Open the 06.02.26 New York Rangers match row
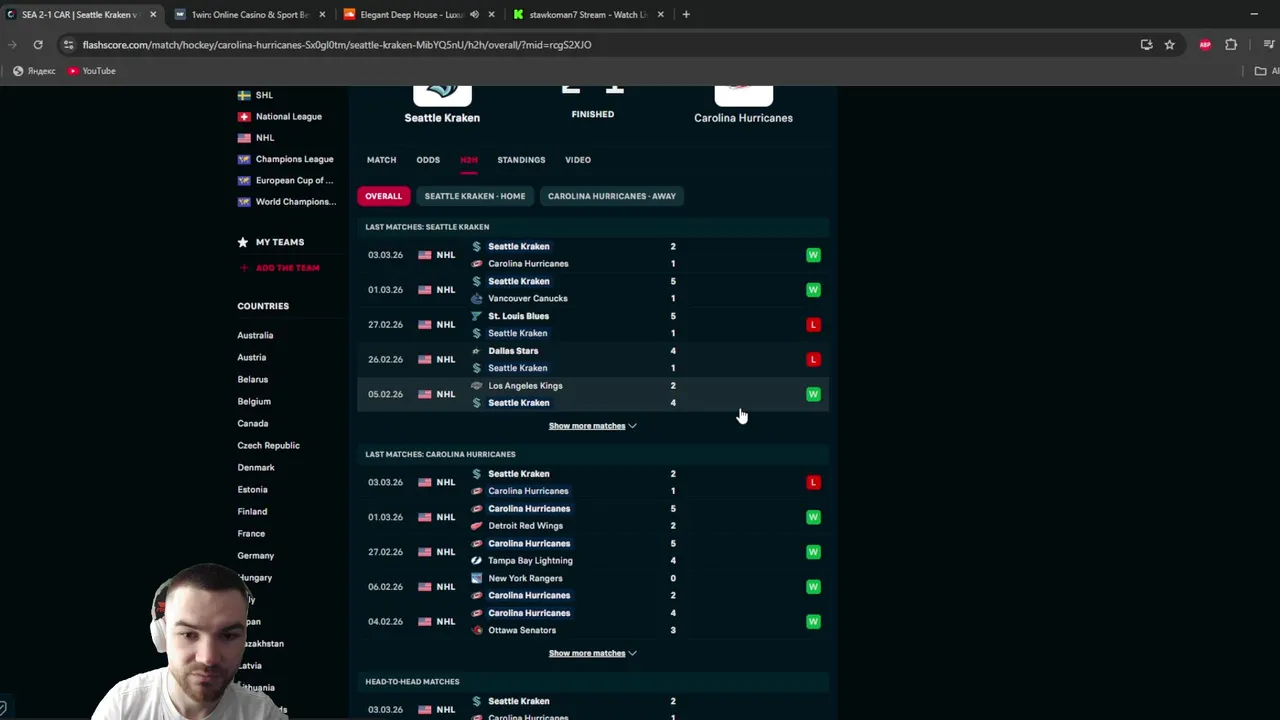The image size is (1280, 720). tap(593, 587)
